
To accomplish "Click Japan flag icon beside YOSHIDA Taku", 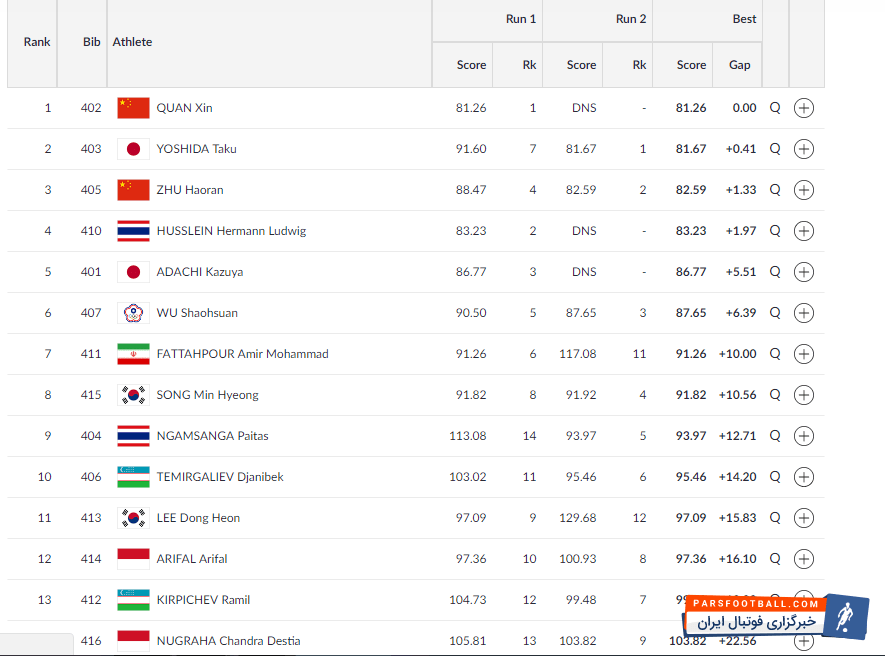I will pyautogui.click(x=133, y=149).
